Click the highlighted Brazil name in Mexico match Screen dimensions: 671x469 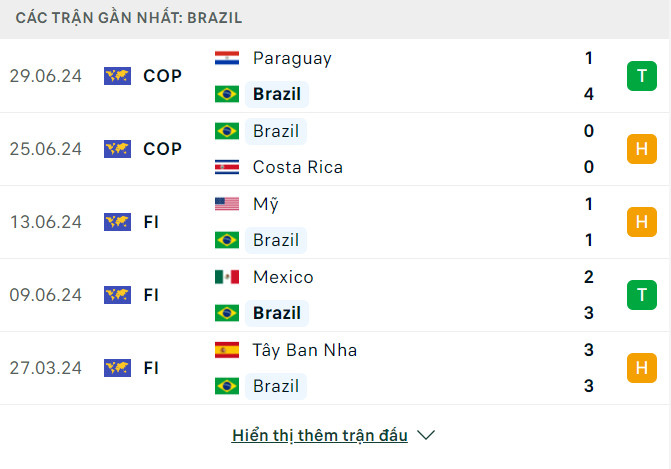point(277,313)
